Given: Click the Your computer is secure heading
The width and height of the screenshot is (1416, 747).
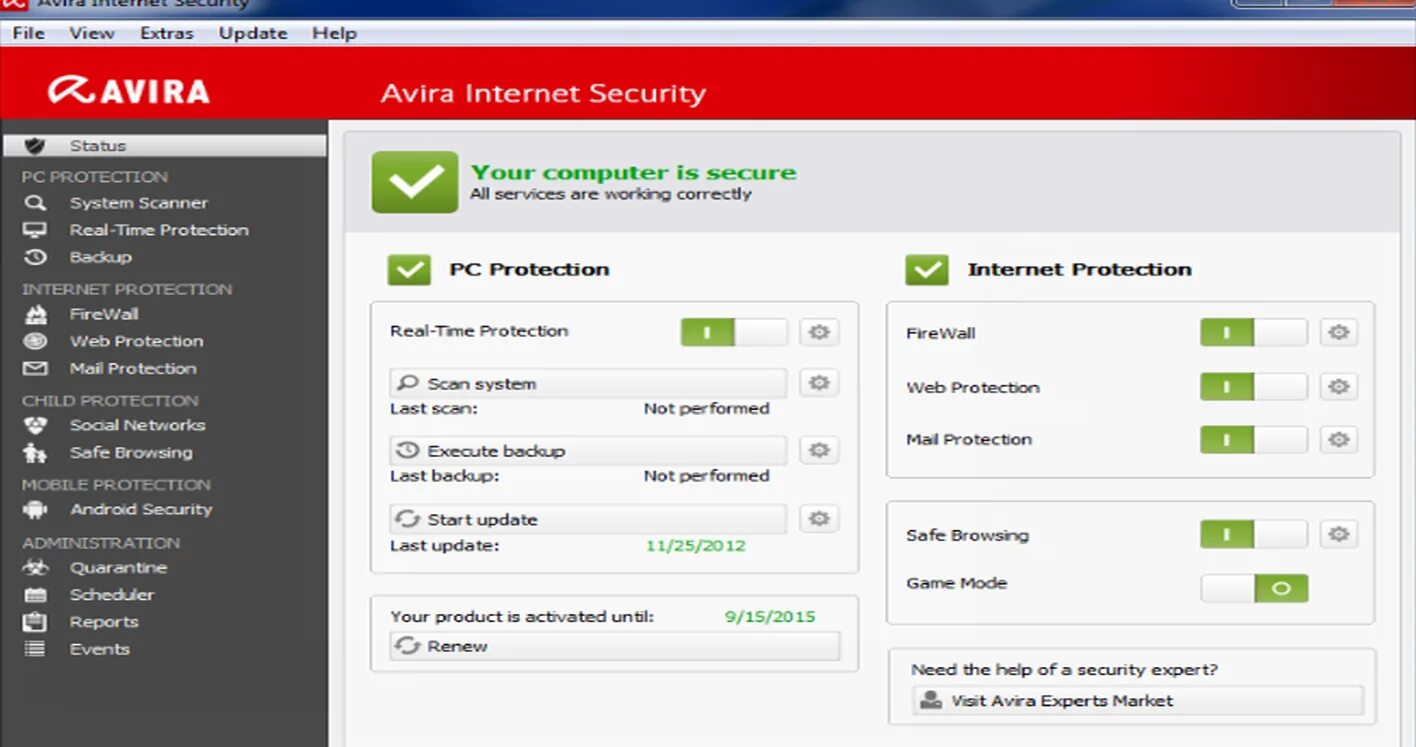Looking at the screenshot, I should pos(634,172).
